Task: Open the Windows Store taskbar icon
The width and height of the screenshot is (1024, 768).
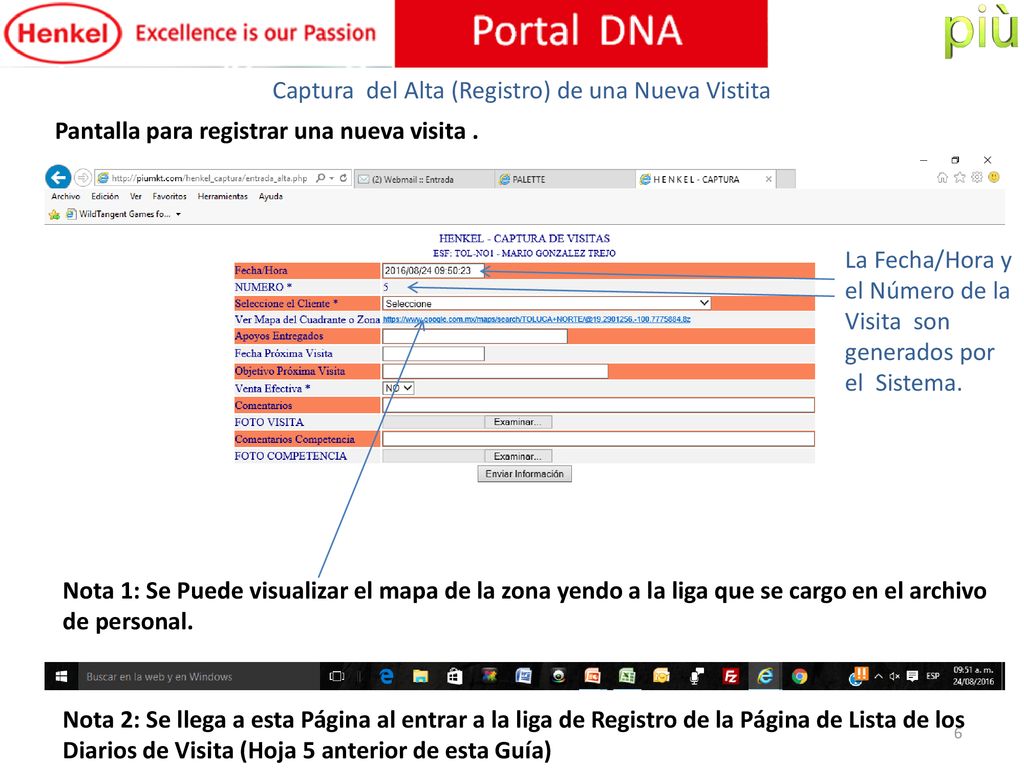Action: 455,677
